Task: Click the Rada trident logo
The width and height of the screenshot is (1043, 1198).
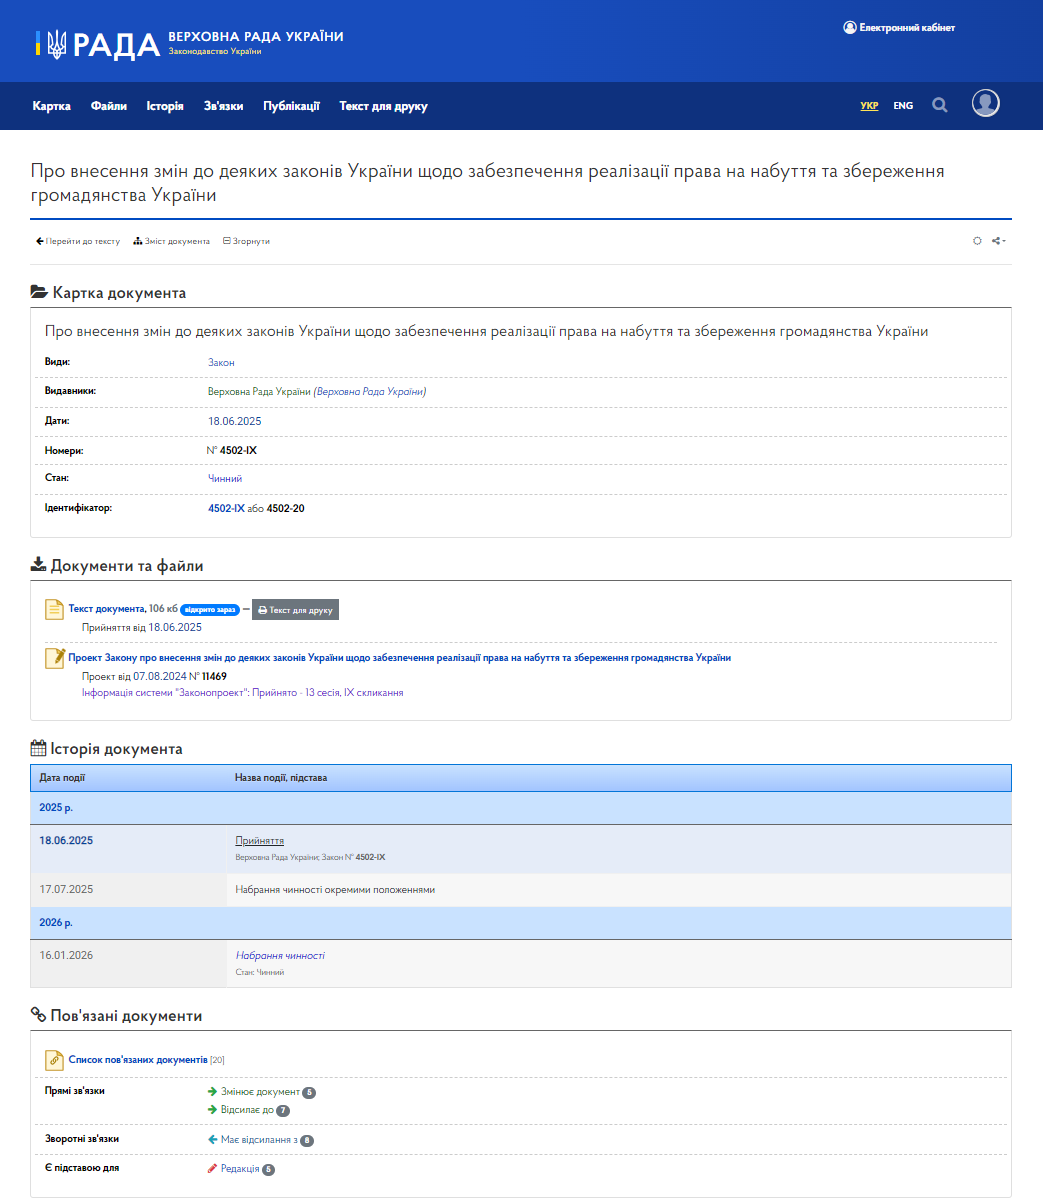Action: click(x=57, y=43)
